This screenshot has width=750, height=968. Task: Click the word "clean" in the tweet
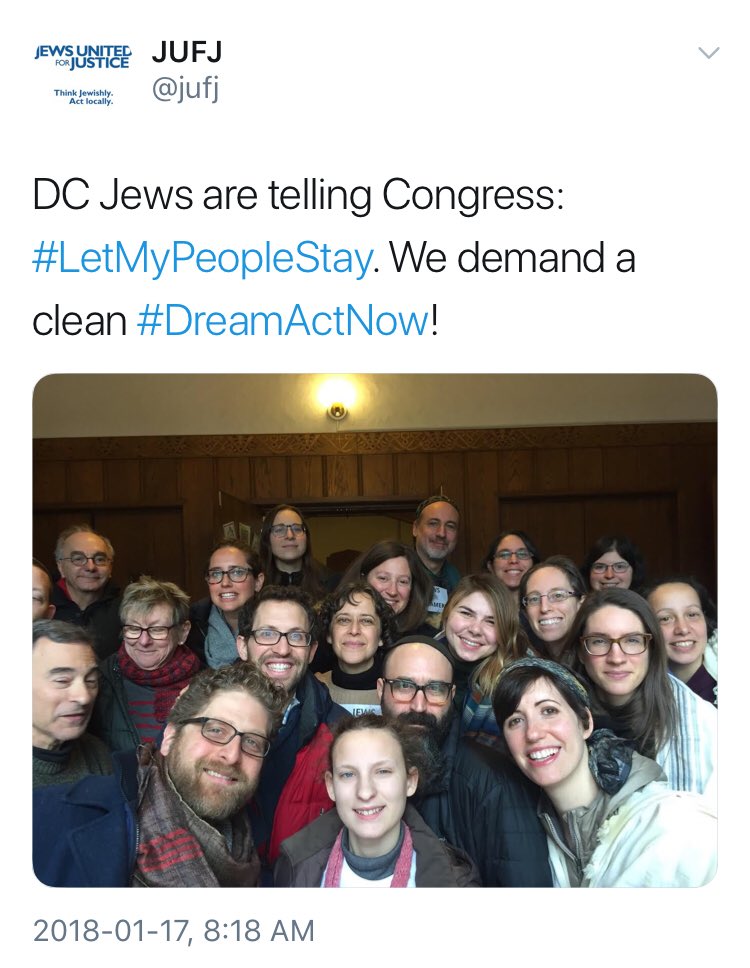pyautogui.click(x=79, y=320)
